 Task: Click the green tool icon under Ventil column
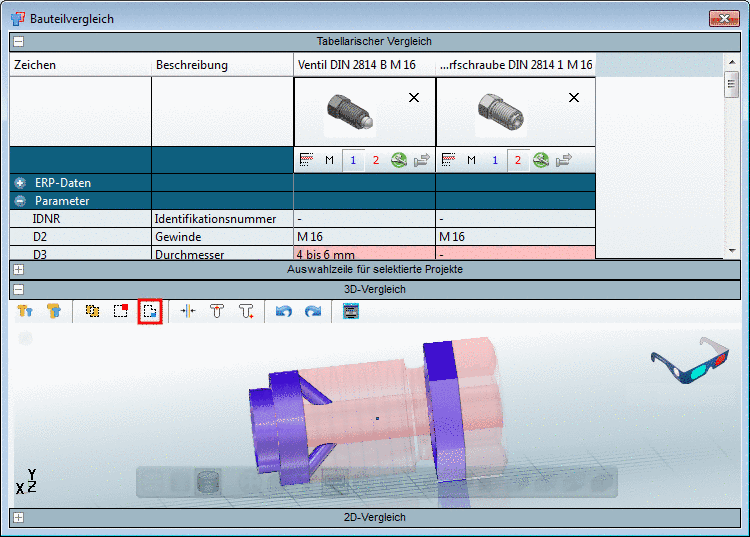(x=399, y=160)
